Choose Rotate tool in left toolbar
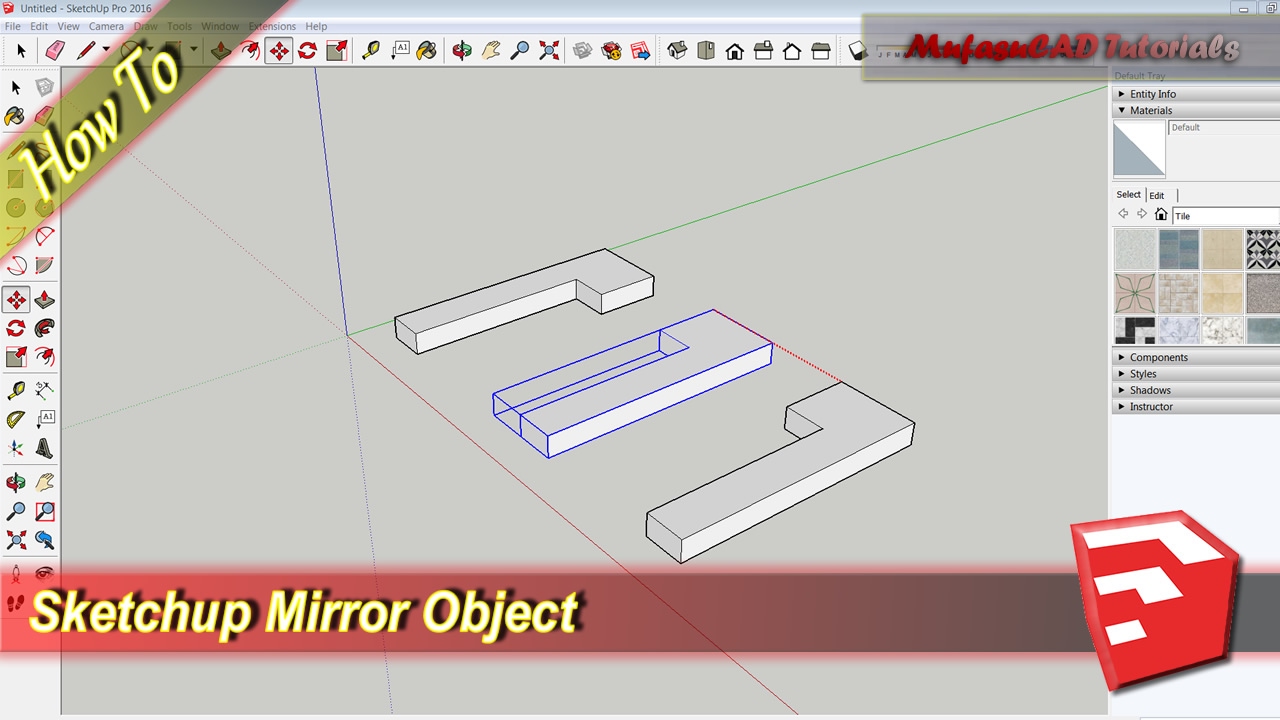The image size is (1280, 720). pos(16,328)
